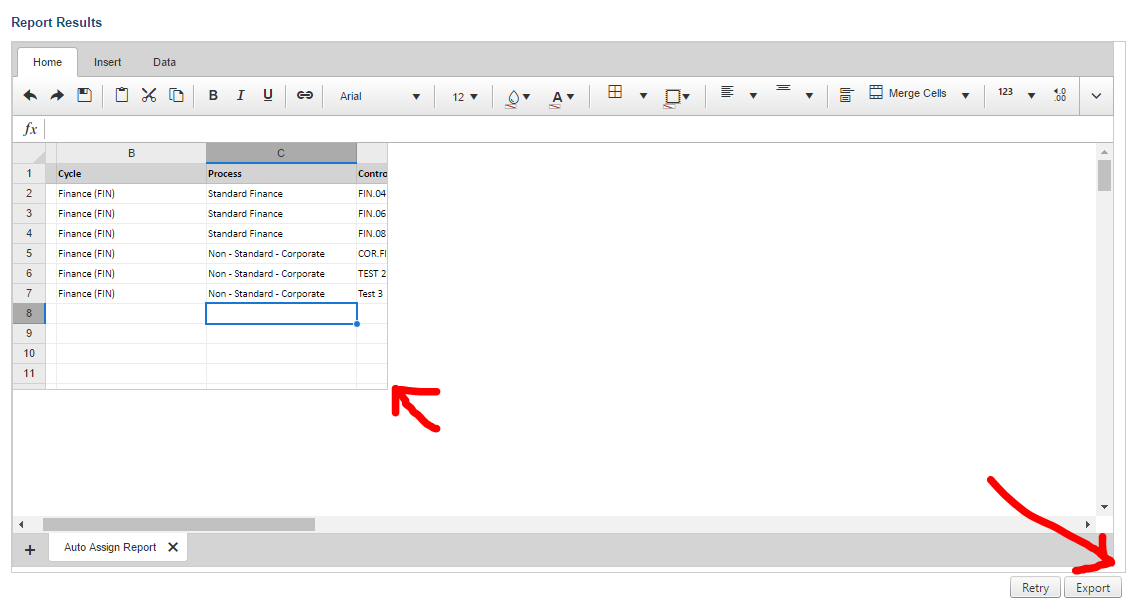Expand the horizontal alignment dropdown arrow
This screenshot has width=1137, height=616.
753,96
